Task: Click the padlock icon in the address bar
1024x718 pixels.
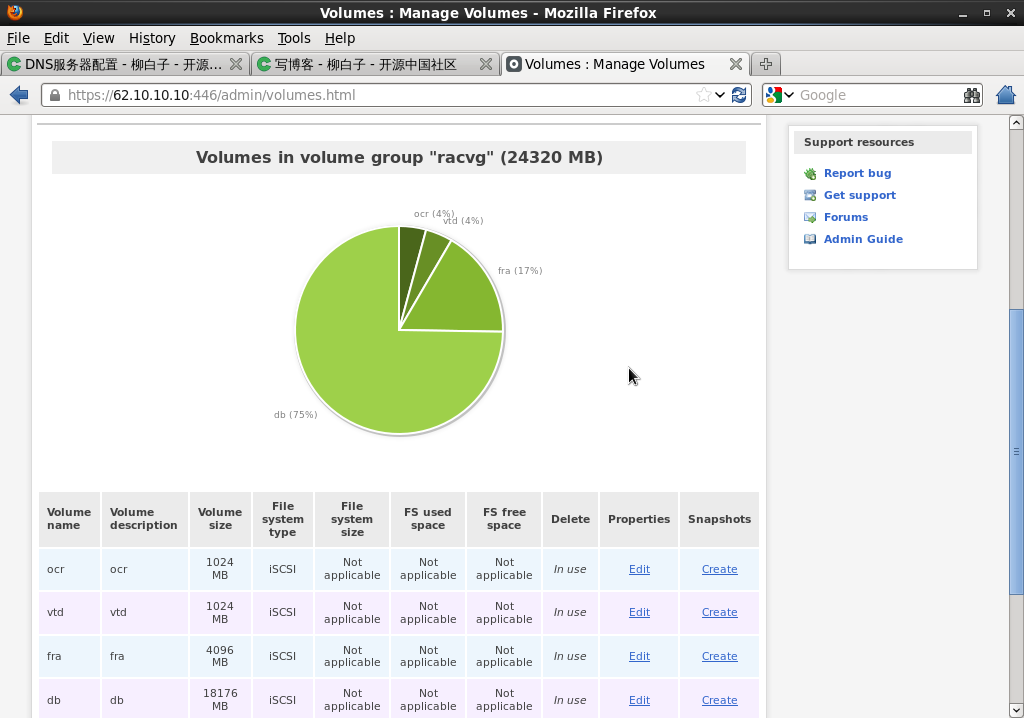Action: (x=55, y=95)
